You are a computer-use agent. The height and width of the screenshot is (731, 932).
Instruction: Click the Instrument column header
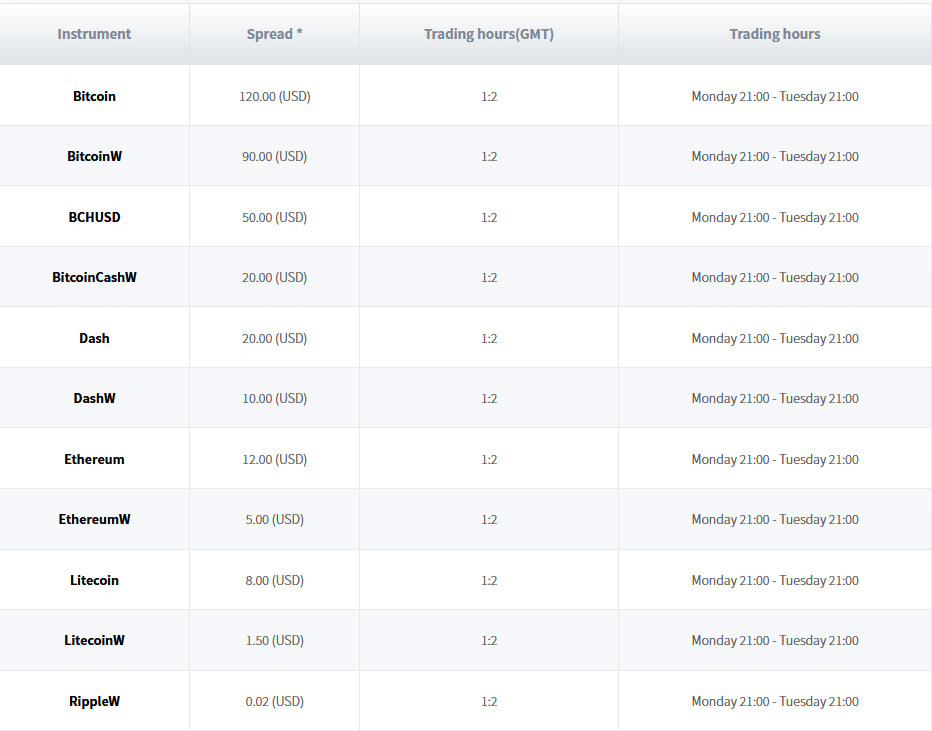(x=94, y=34)
